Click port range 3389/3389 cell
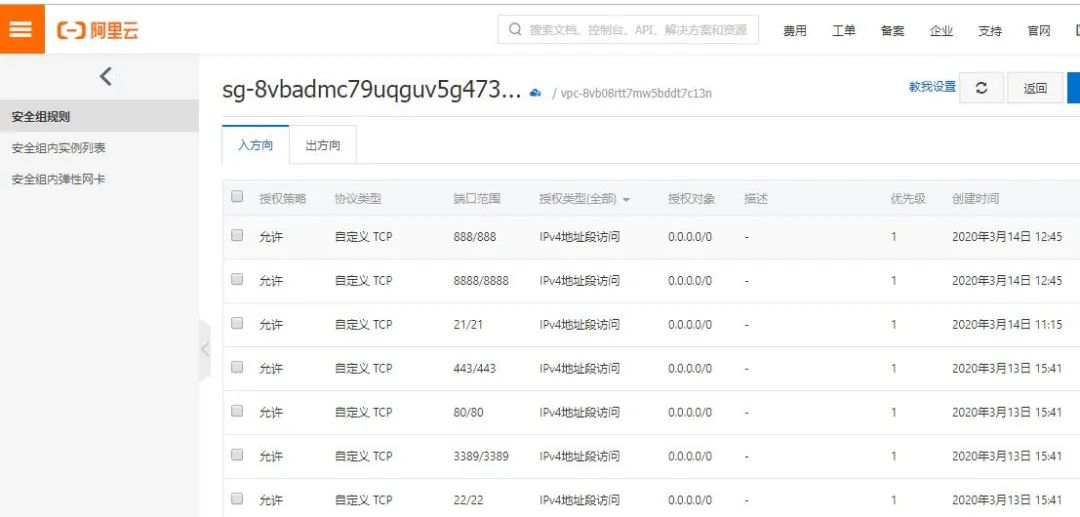Image resolution: width=1080 pixels, height=517 pixels. pos(481,456)
